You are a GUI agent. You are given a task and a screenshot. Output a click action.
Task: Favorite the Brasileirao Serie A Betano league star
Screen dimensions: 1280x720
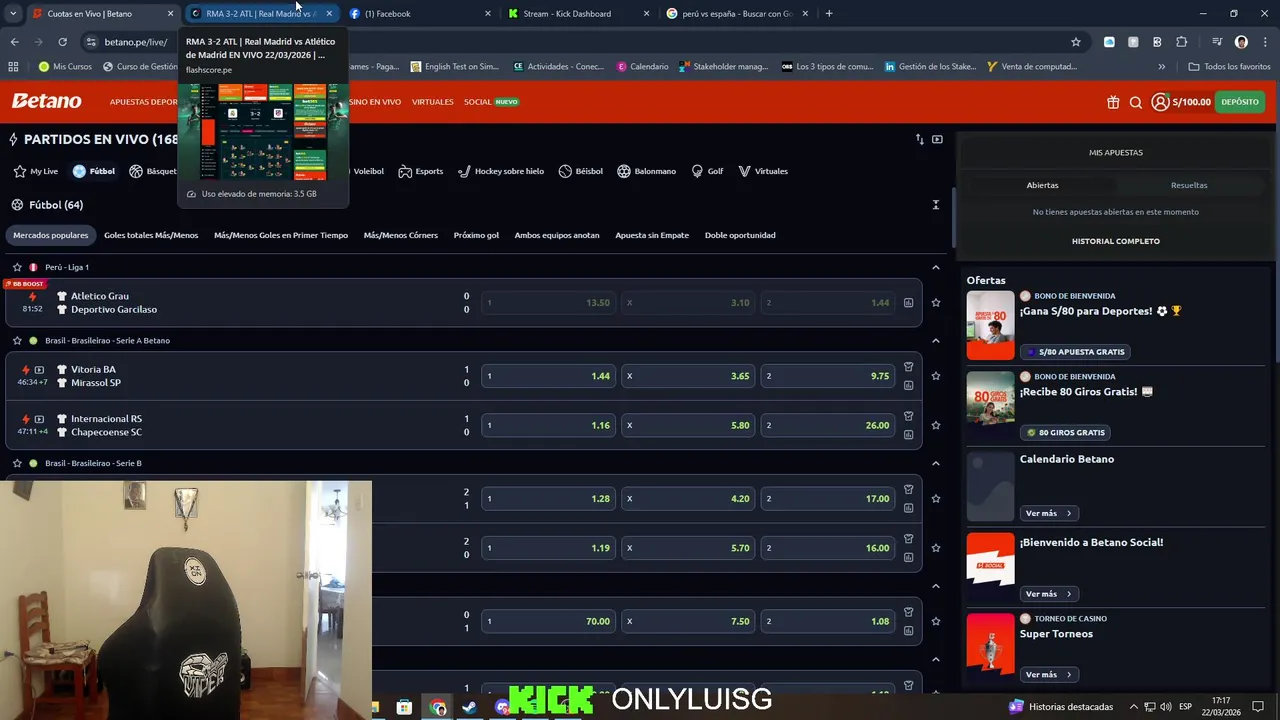pyautogui.click(x=17, y=340)
